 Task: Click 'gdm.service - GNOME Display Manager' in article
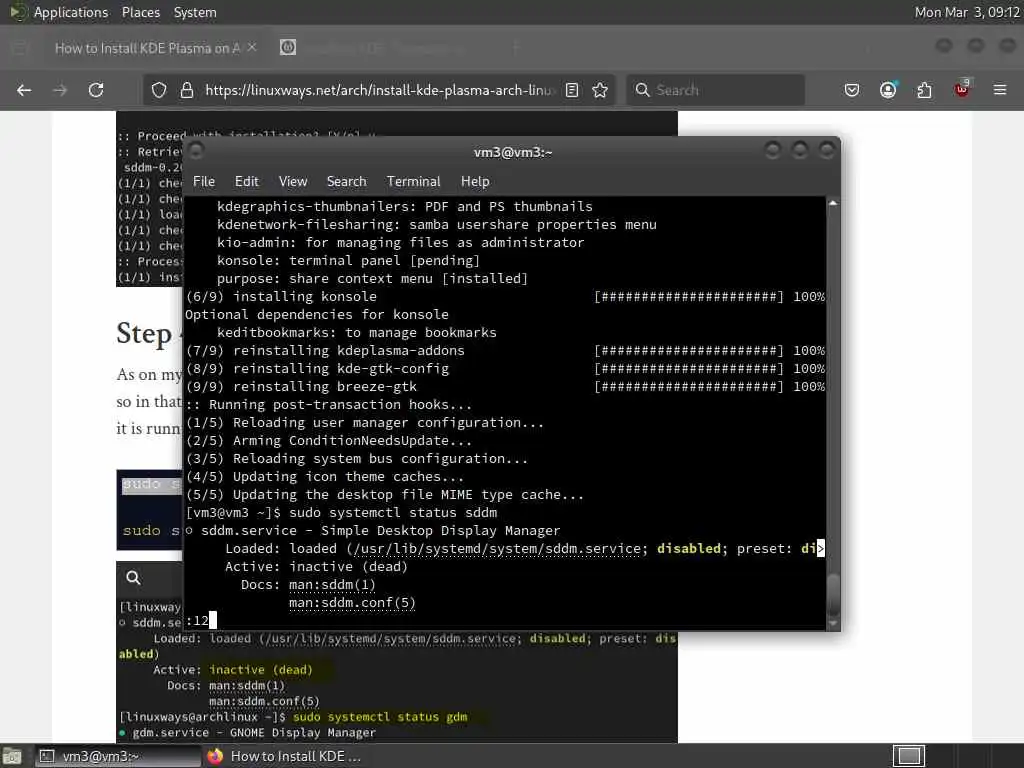[x=254, y=733]
